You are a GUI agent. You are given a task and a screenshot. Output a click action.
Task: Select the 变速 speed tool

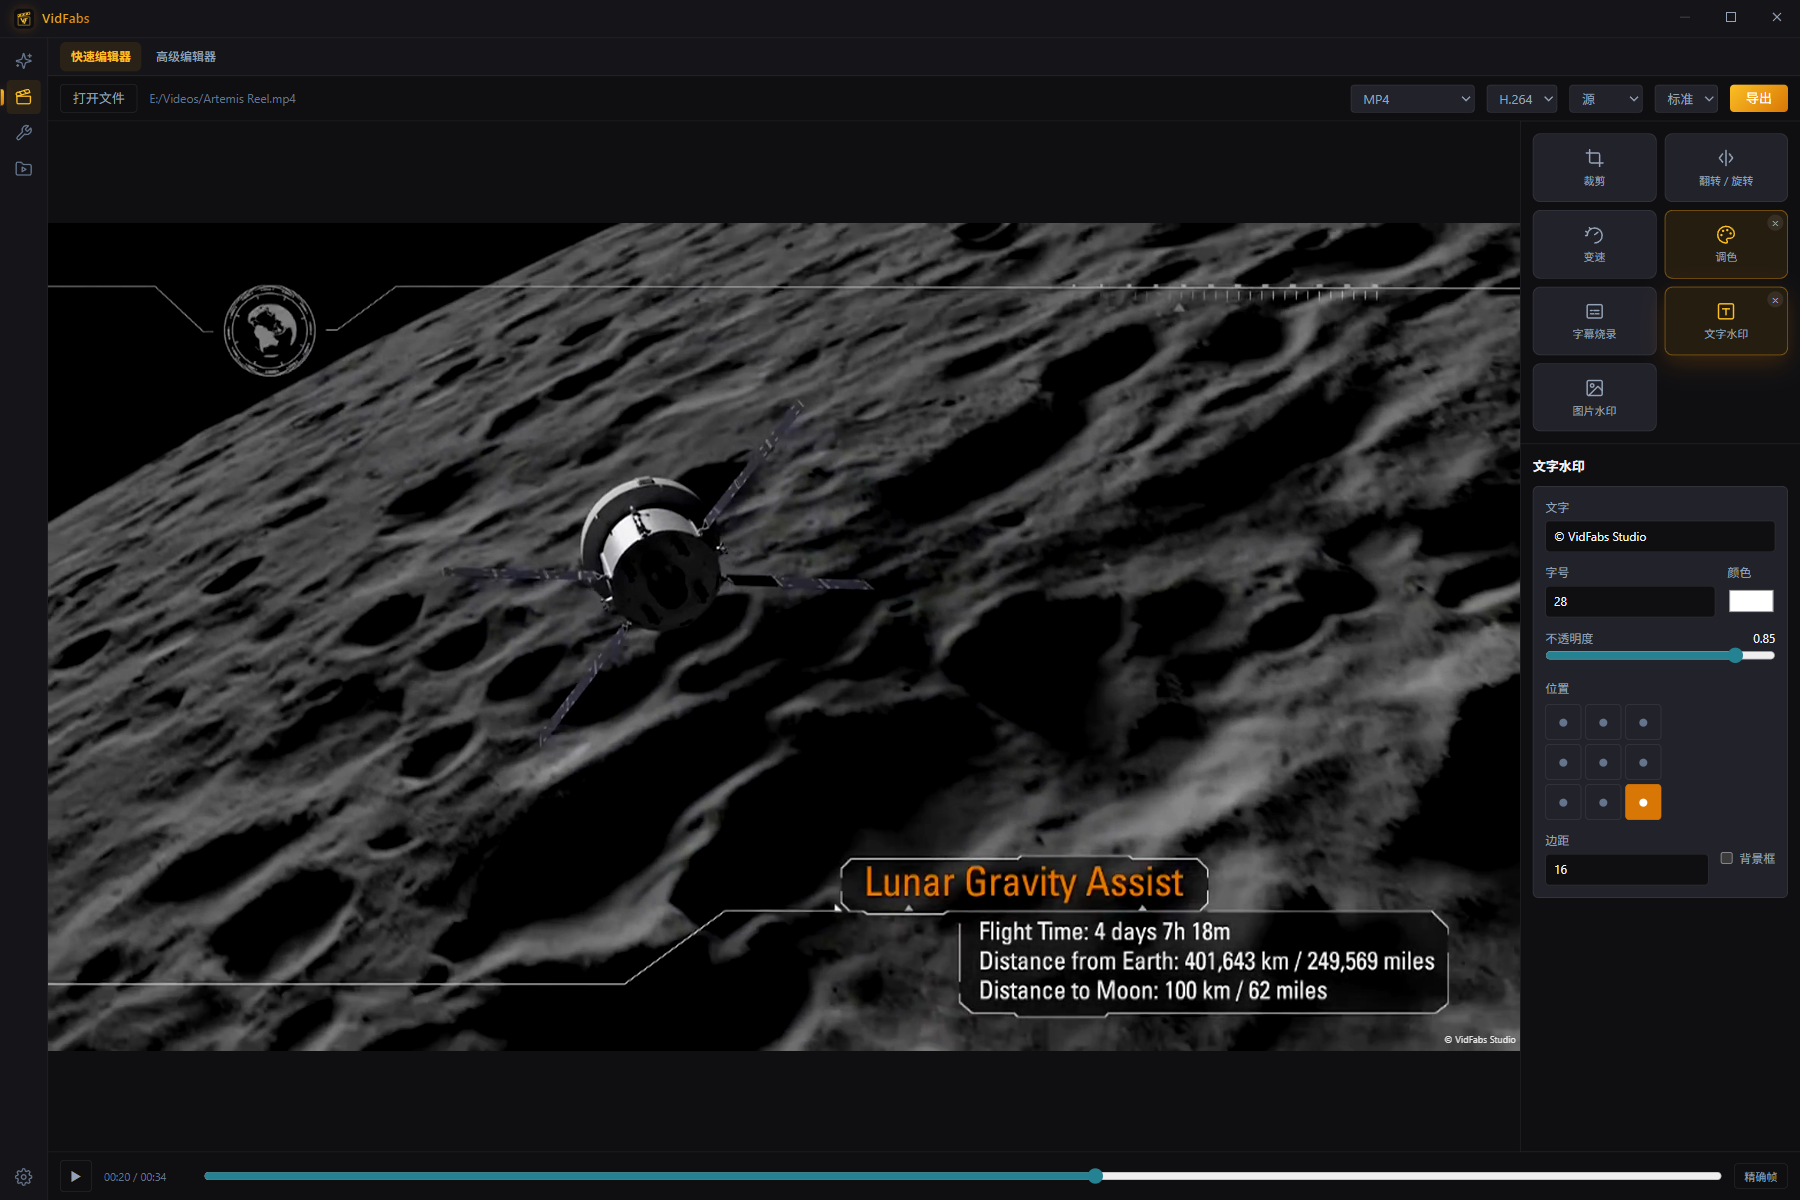tap(1594, 244)
